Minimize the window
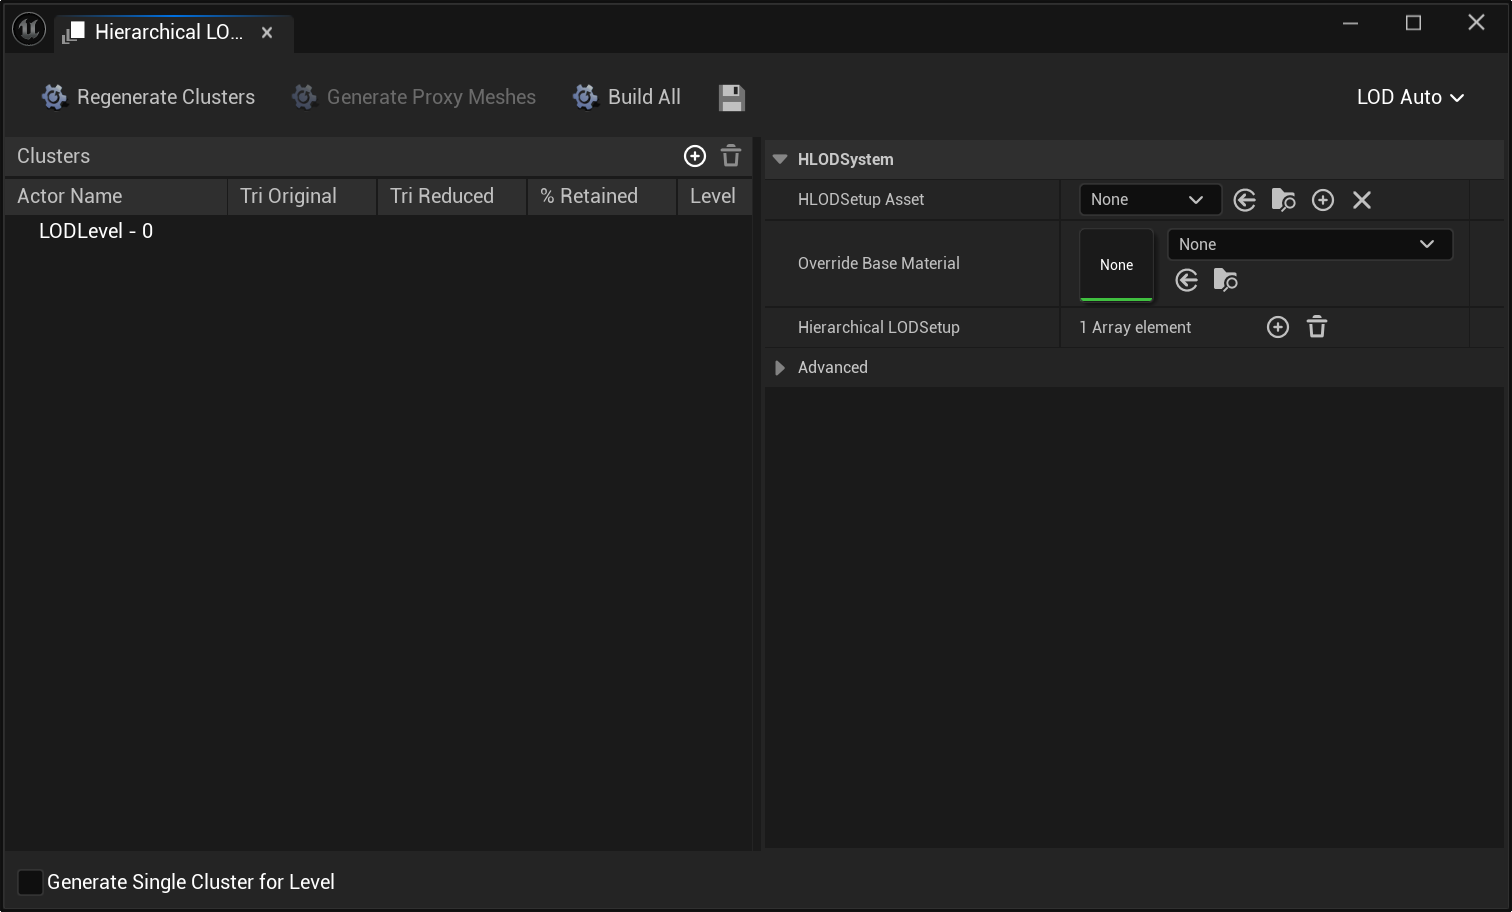 1350,23
